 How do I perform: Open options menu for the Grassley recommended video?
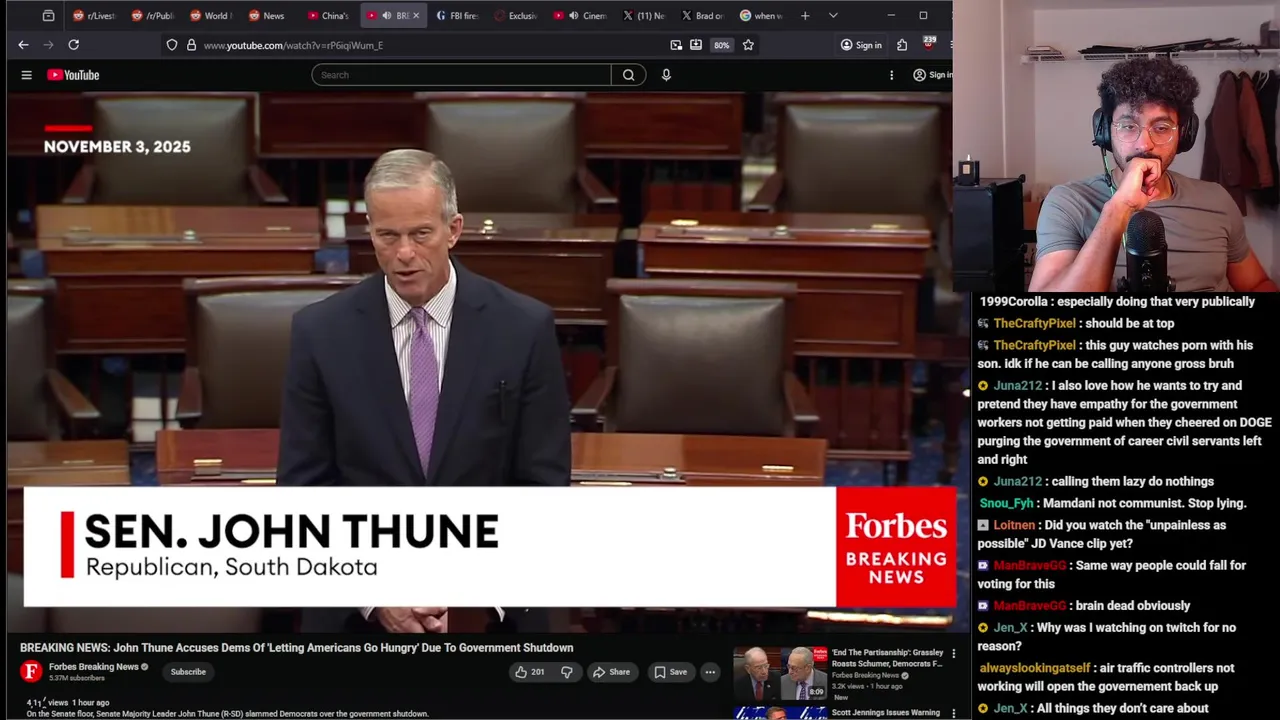click(x=953, y=653)
